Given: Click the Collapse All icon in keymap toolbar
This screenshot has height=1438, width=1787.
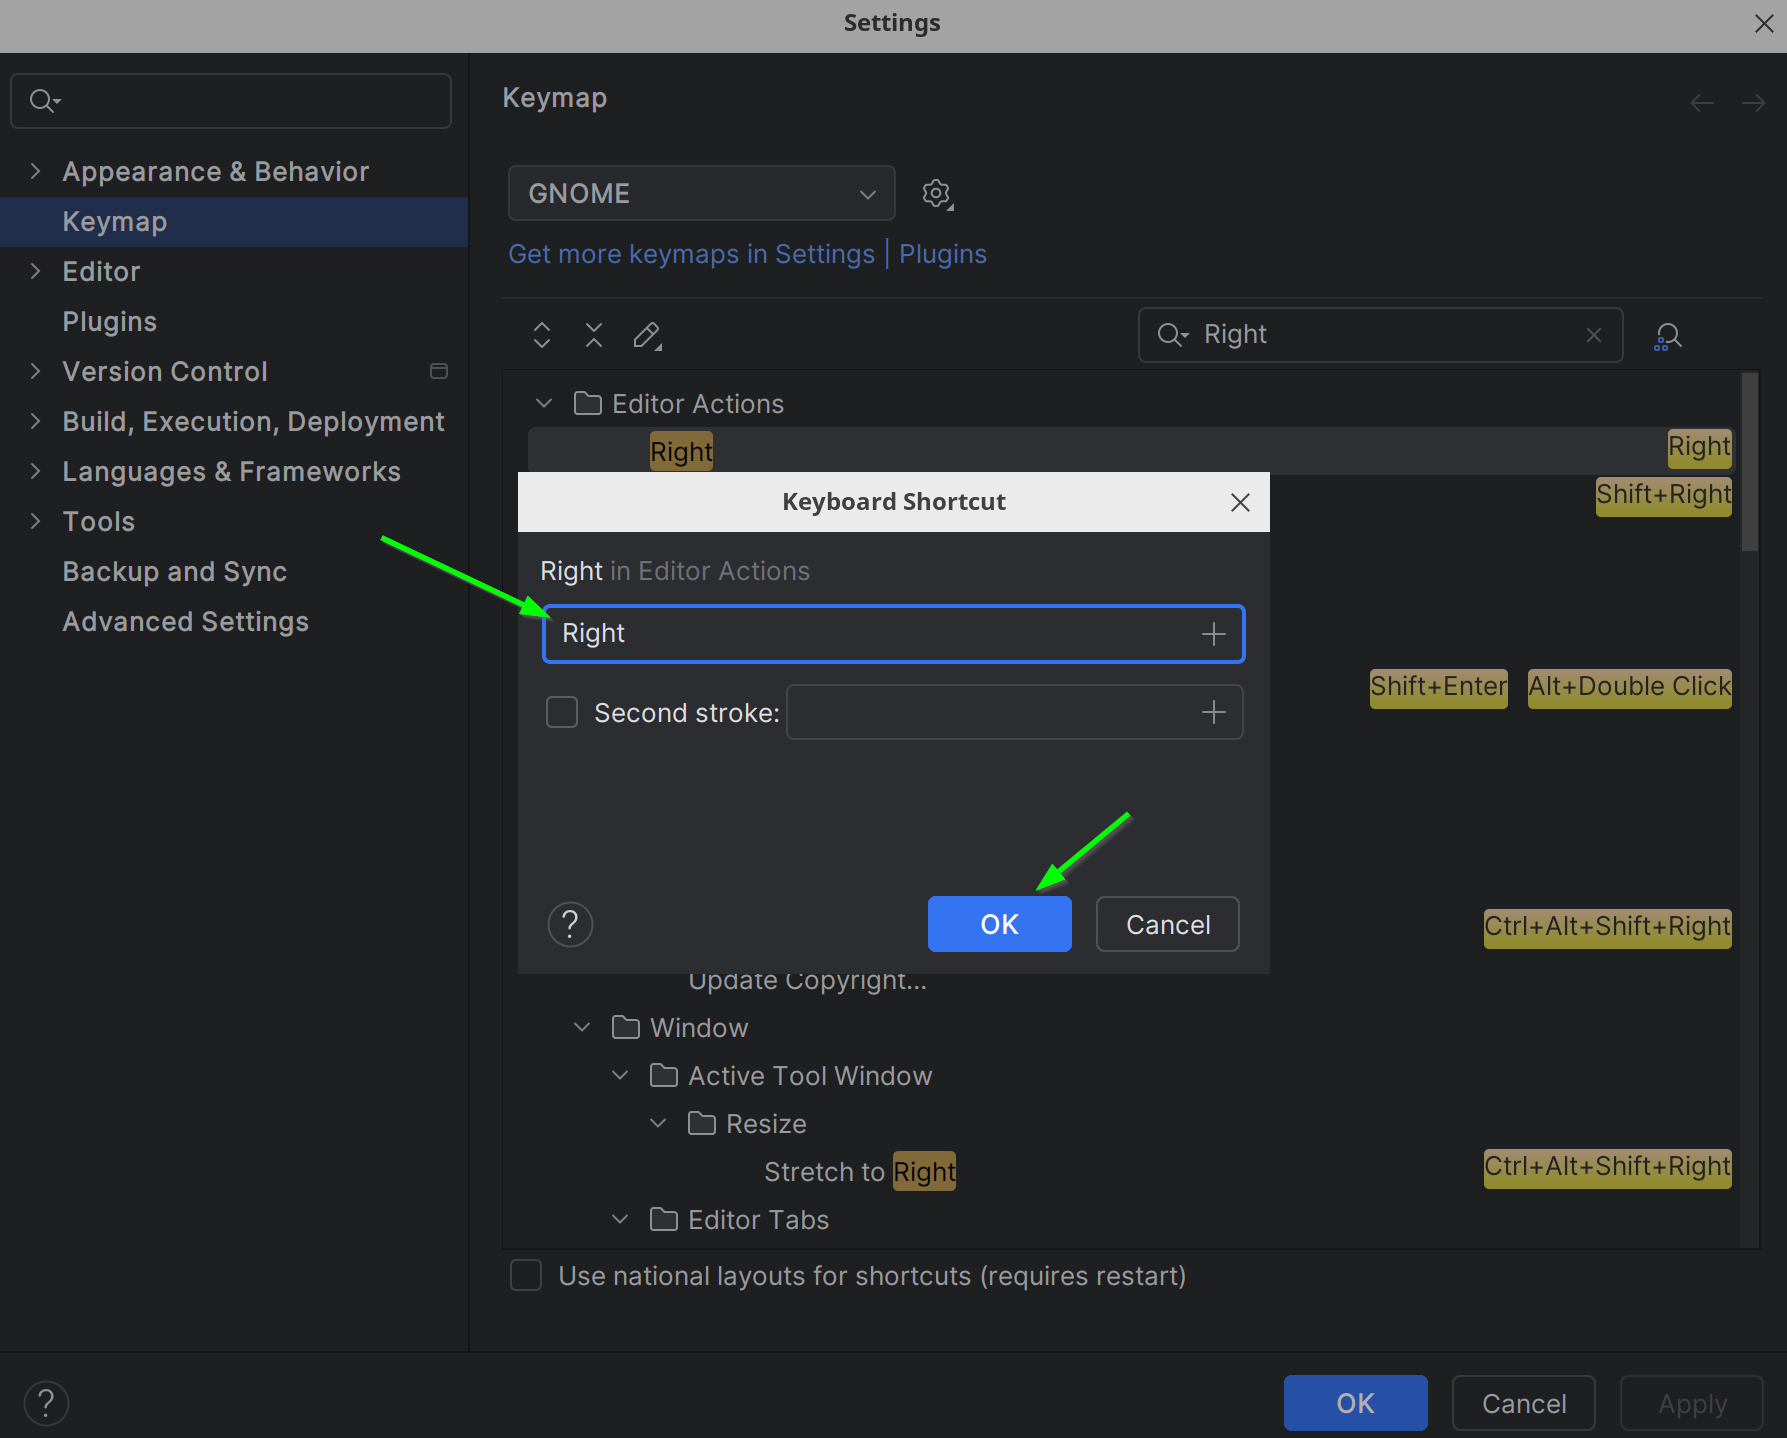Looking at the screenshot, I should click(594, 335).
